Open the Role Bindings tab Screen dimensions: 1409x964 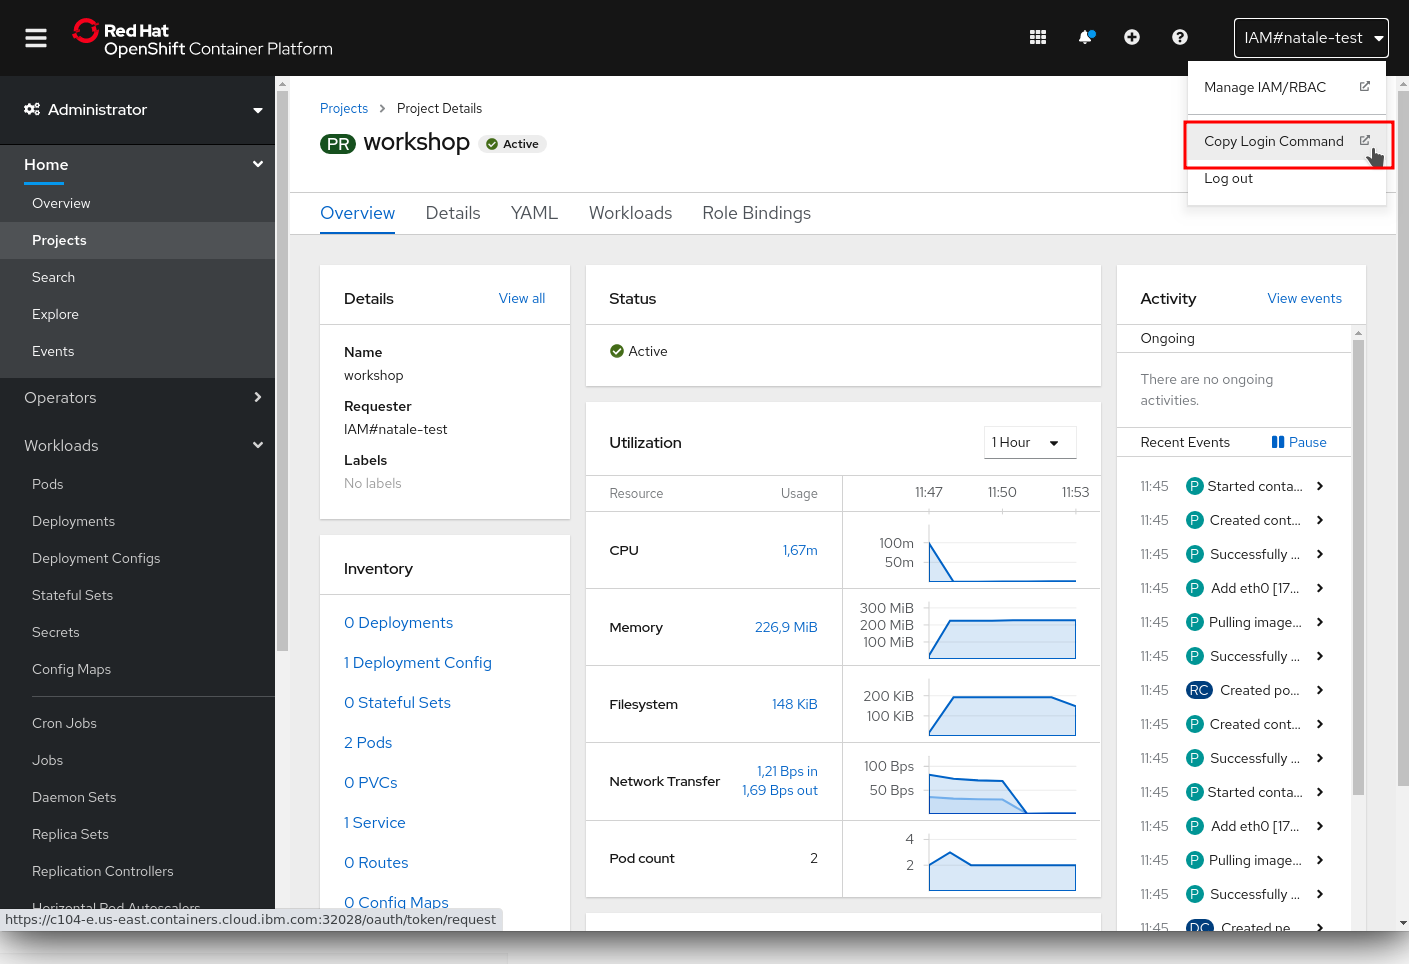pos(756,213)
